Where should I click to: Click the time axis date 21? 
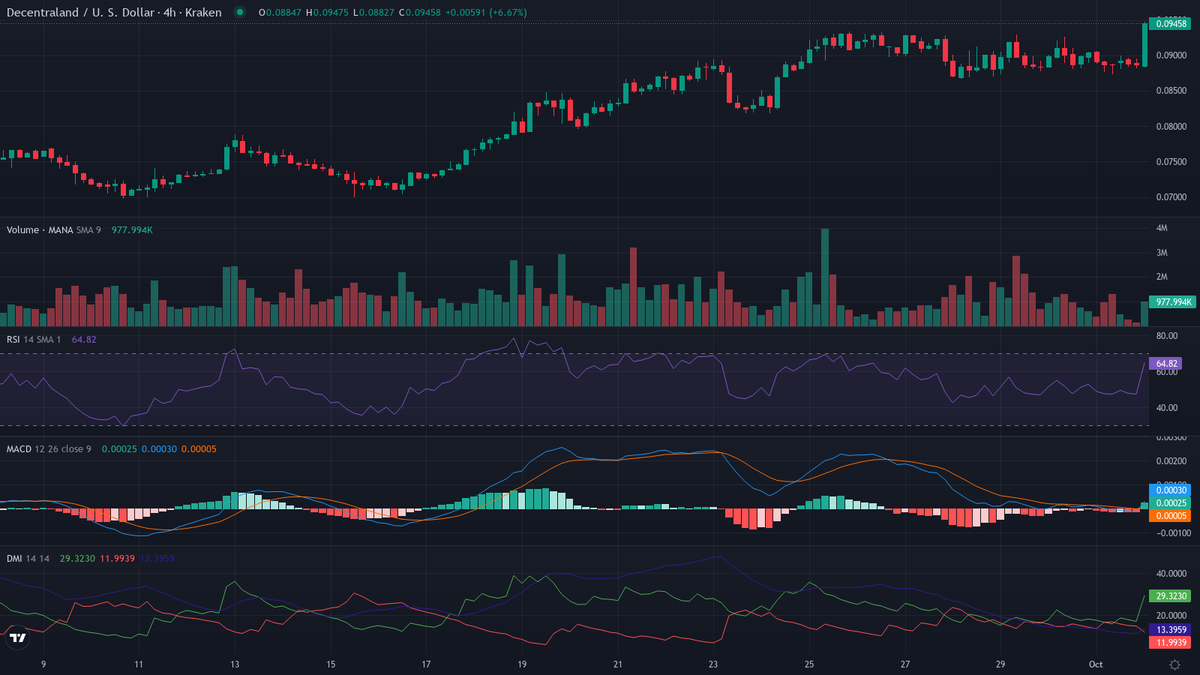pyautogui.click(x=618, y=664)
